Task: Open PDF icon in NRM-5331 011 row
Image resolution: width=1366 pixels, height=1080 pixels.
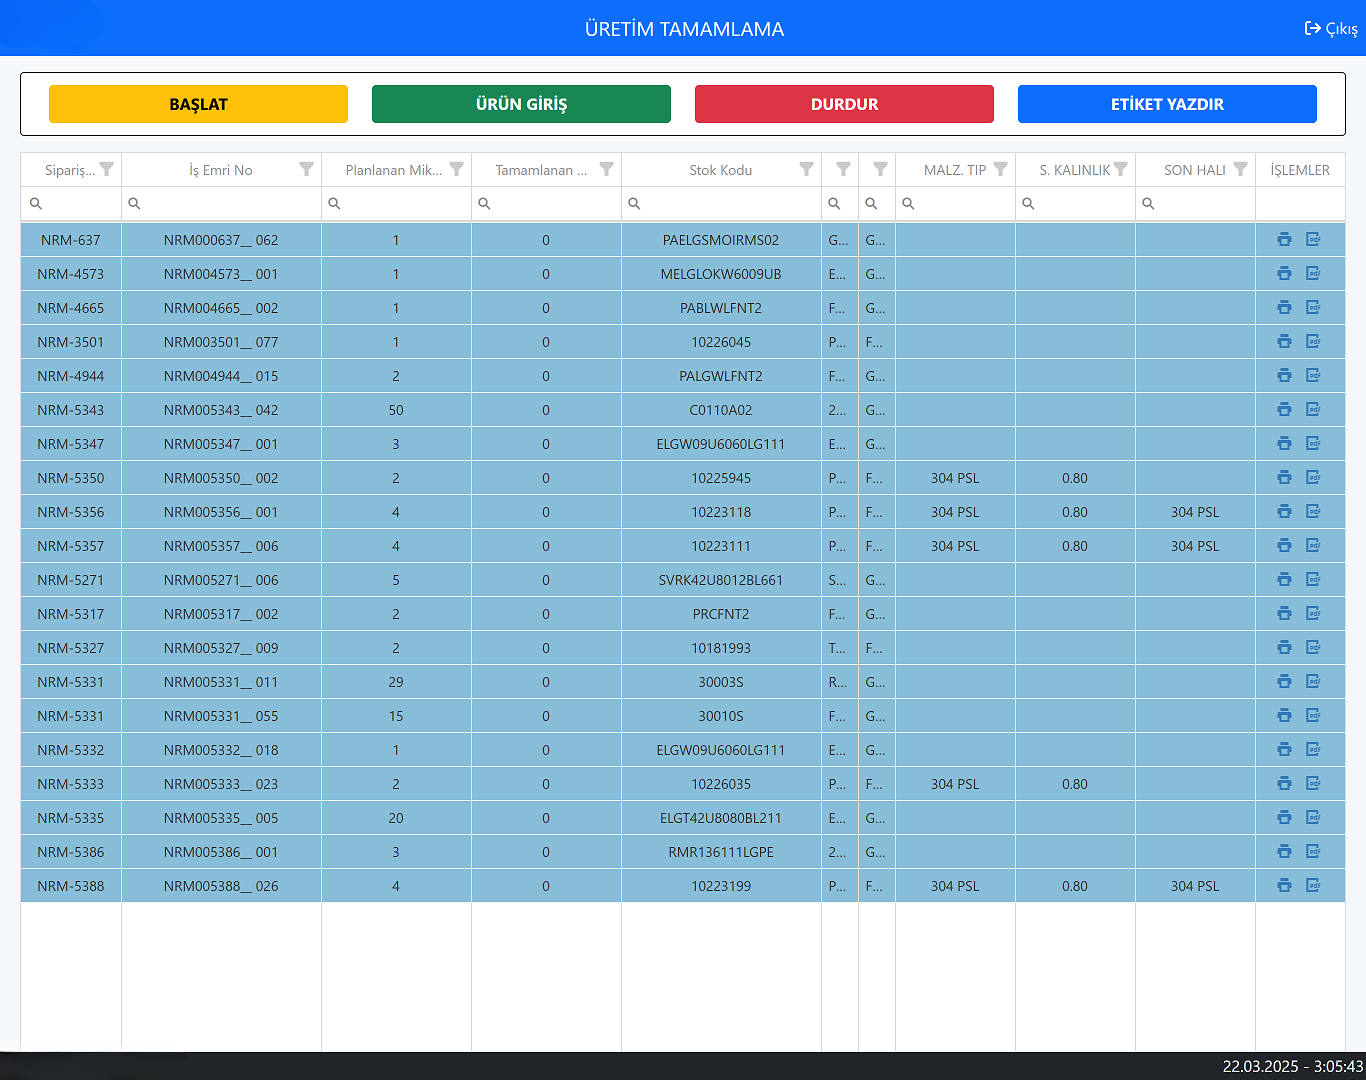Action: (x=1313, y=682)
